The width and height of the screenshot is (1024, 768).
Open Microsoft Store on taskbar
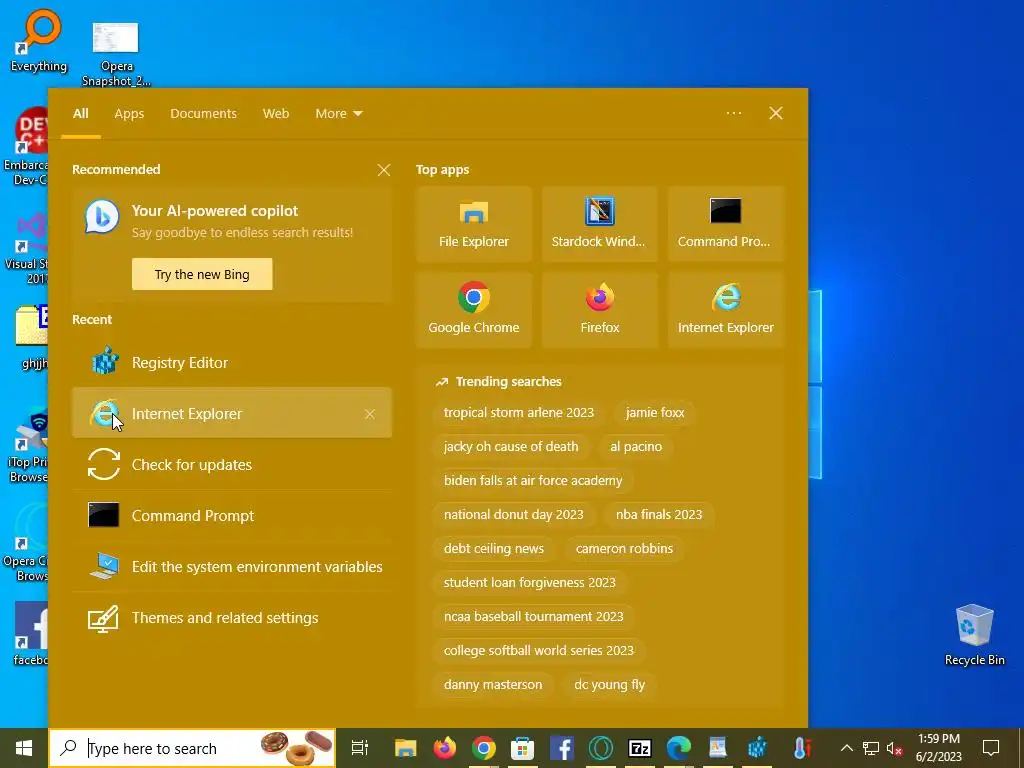coord(522,748)
